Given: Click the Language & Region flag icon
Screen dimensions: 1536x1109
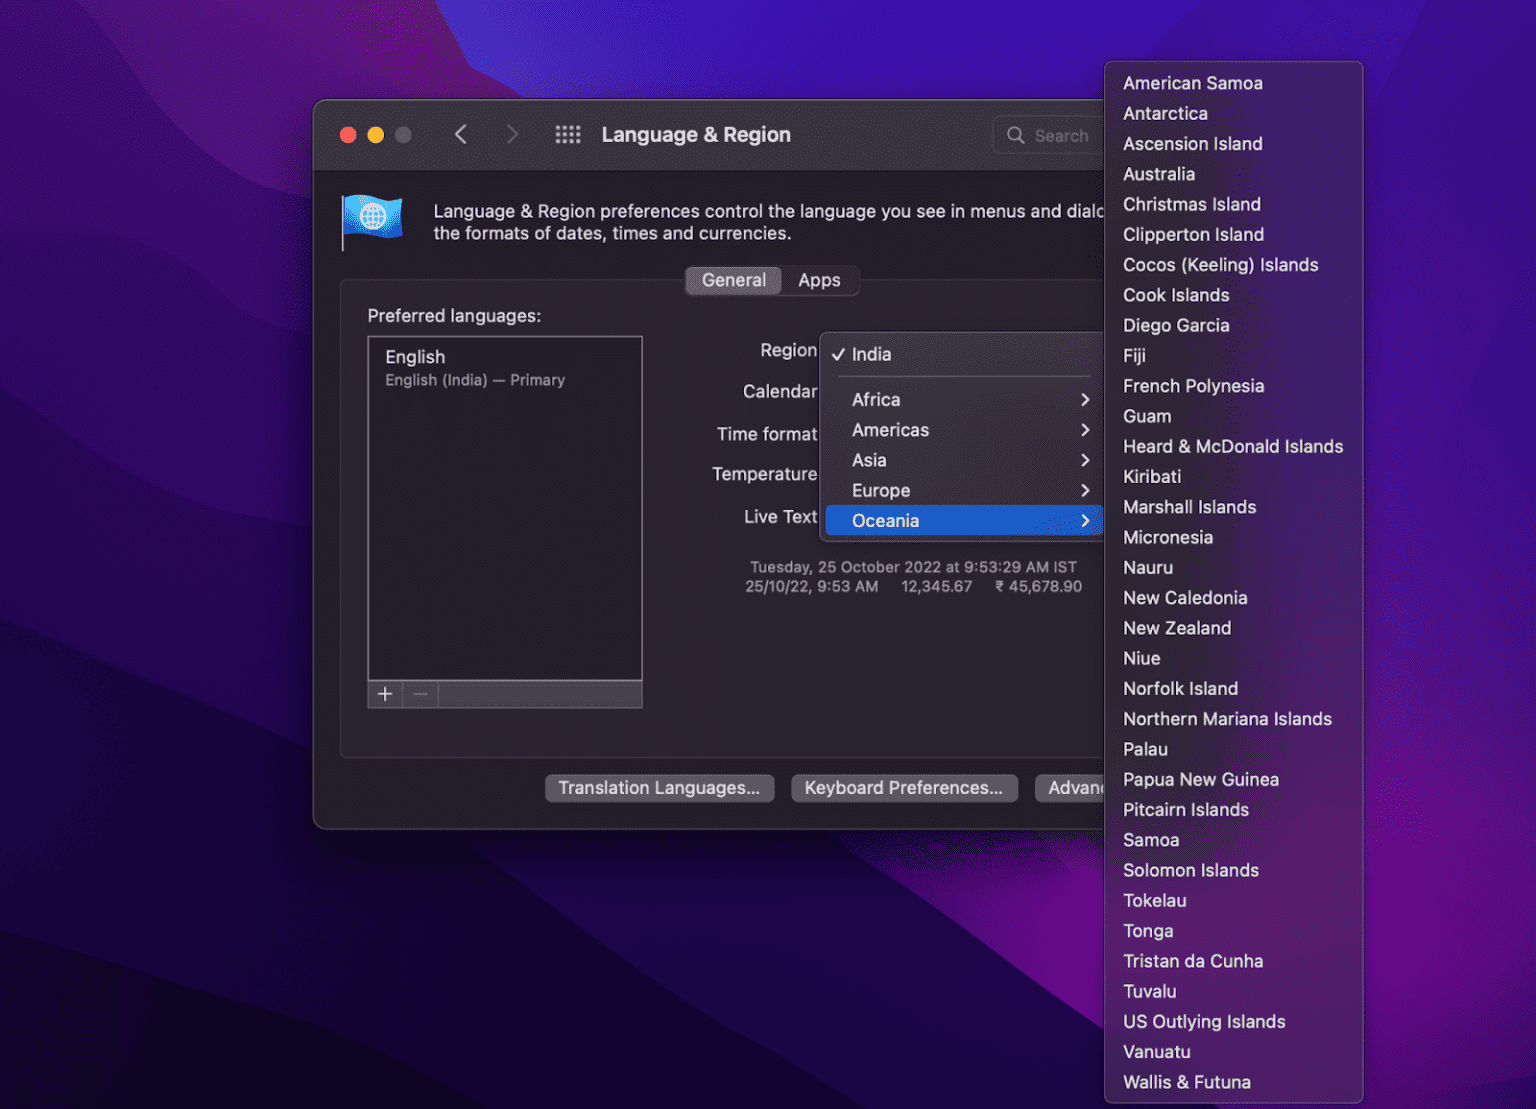Looking at the screenshot, I should 372,219.
